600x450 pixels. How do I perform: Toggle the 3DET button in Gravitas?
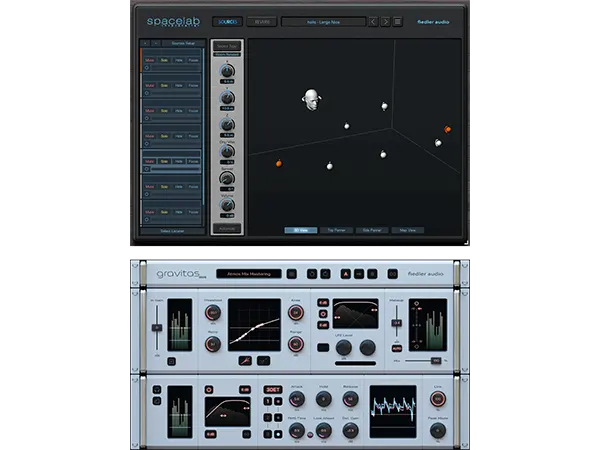[x=273, y=390]
